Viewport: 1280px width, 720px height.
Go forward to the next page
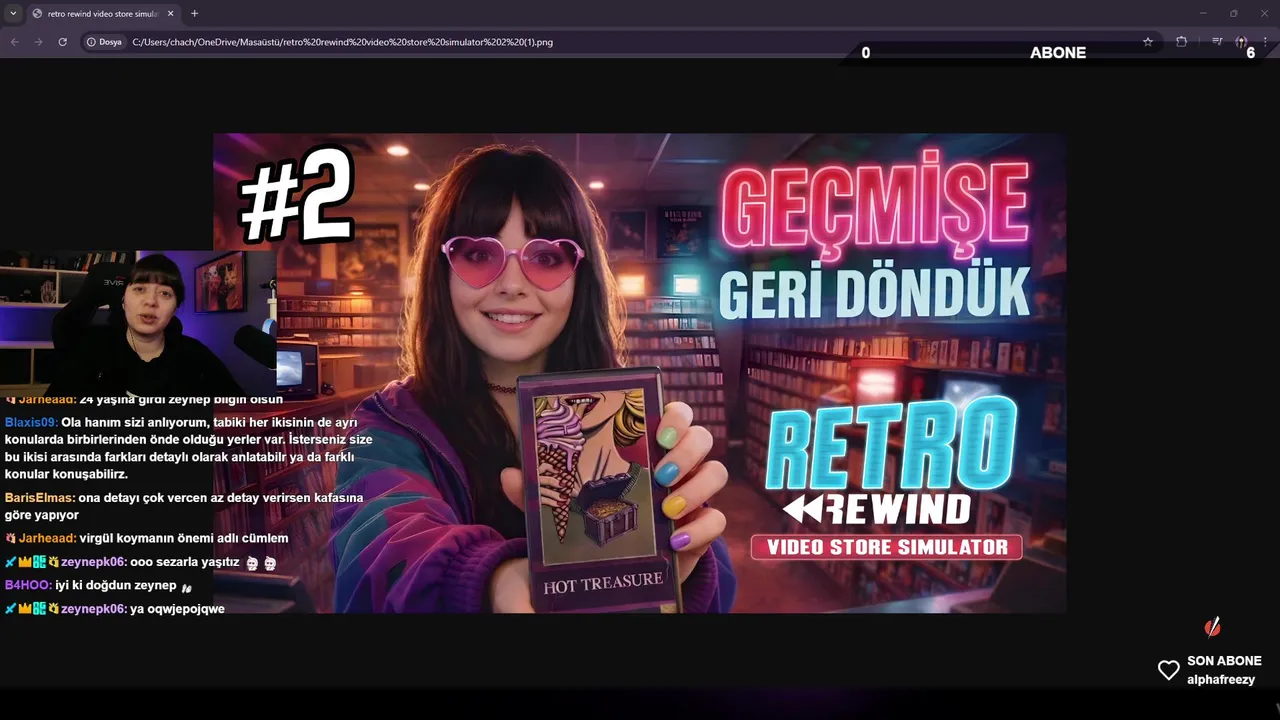click(x=38, y=42)
